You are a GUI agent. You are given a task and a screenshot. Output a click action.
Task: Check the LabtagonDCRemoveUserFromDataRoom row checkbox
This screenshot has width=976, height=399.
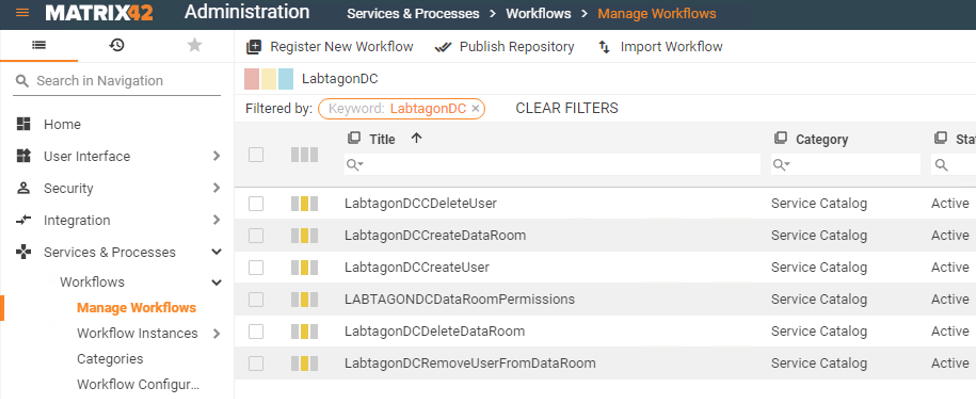[256, 364]
